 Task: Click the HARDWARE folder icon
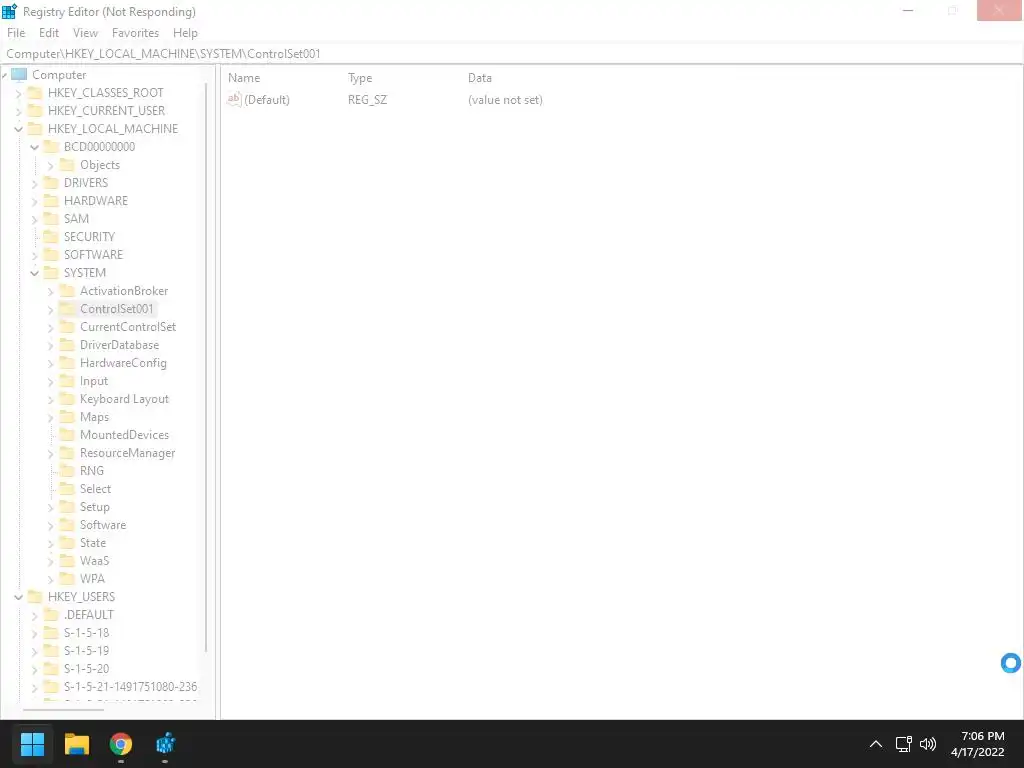pos(51,200)
